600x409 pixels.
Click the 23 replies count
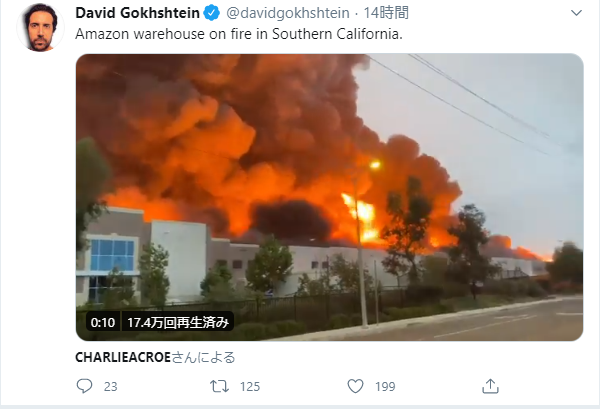click(111, 386)
